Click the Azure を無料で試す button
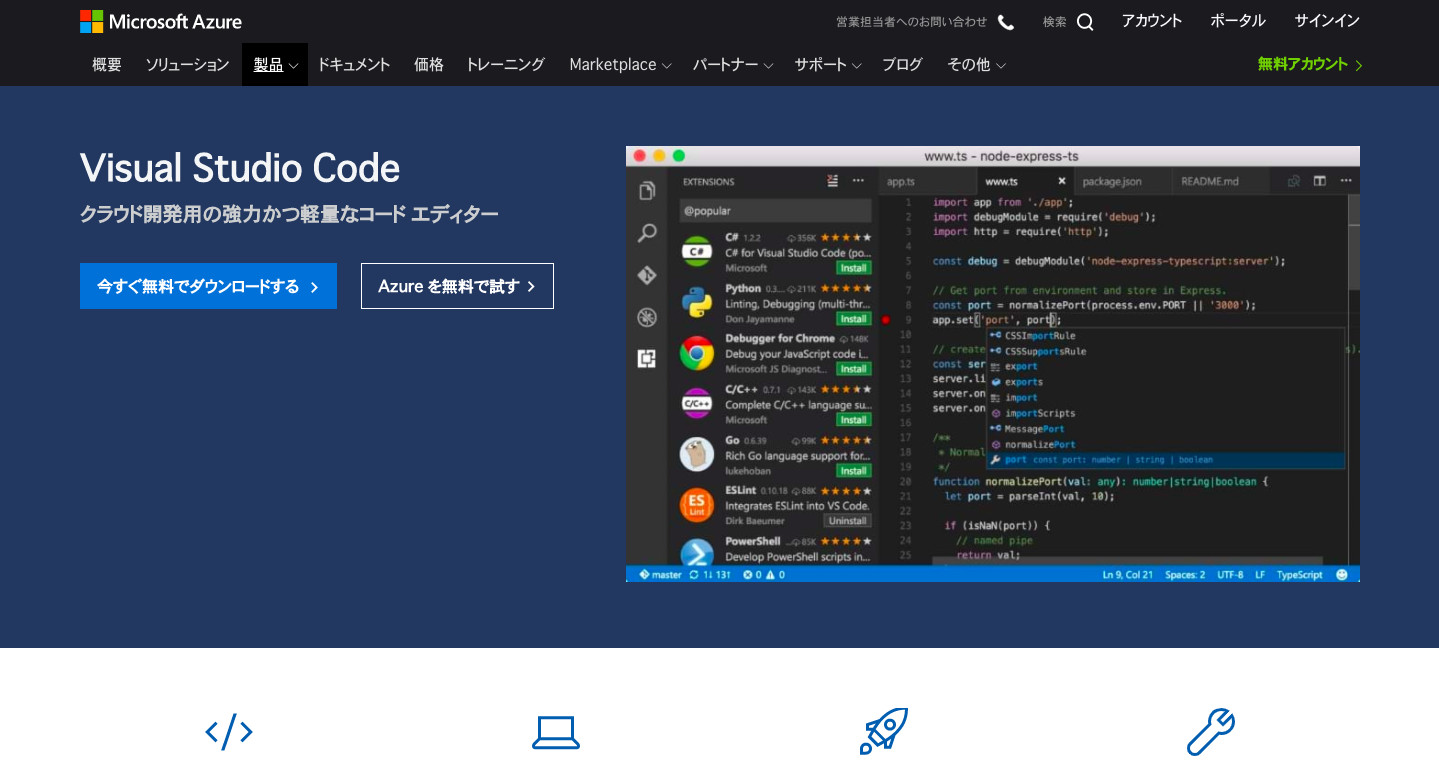Screen dimensions: 1439x767 (x=457, y=286)
